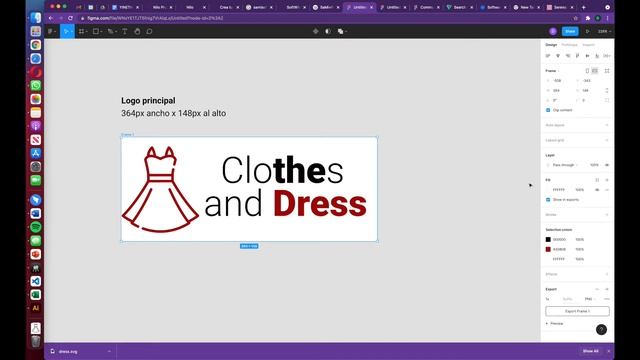Click Independent corners icon
Viewport: 640px width, 360px height.
point(607,100)
